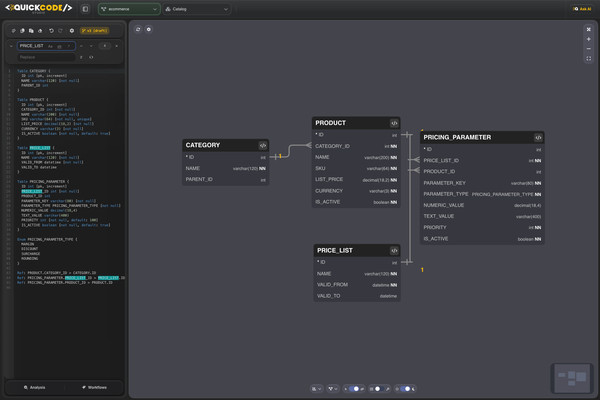600x400 pixels.
Task: Open editor settings gear in code toolbar
Action: 72,31
